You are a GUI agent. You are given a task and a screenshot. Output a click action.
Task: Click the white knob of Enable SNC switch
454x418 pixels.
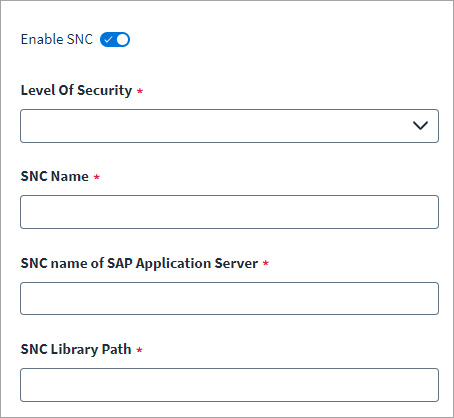122,40
